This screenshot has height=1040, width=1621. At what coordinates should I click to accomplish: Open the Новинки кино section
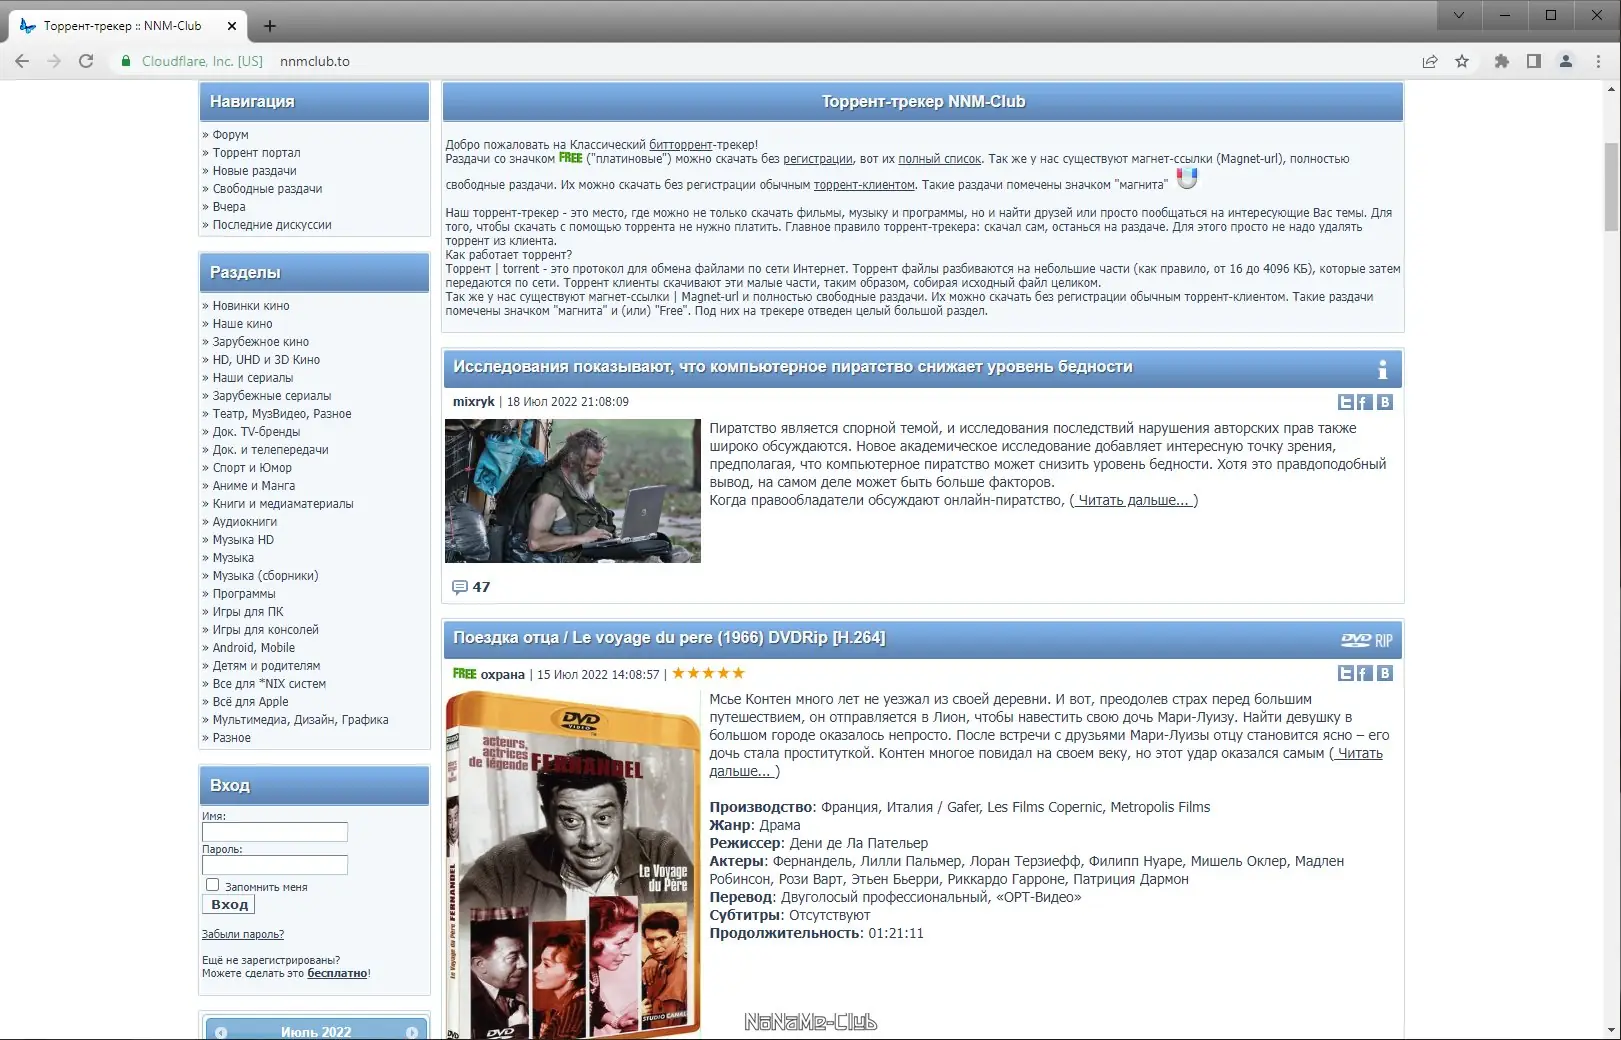point(251,306)
